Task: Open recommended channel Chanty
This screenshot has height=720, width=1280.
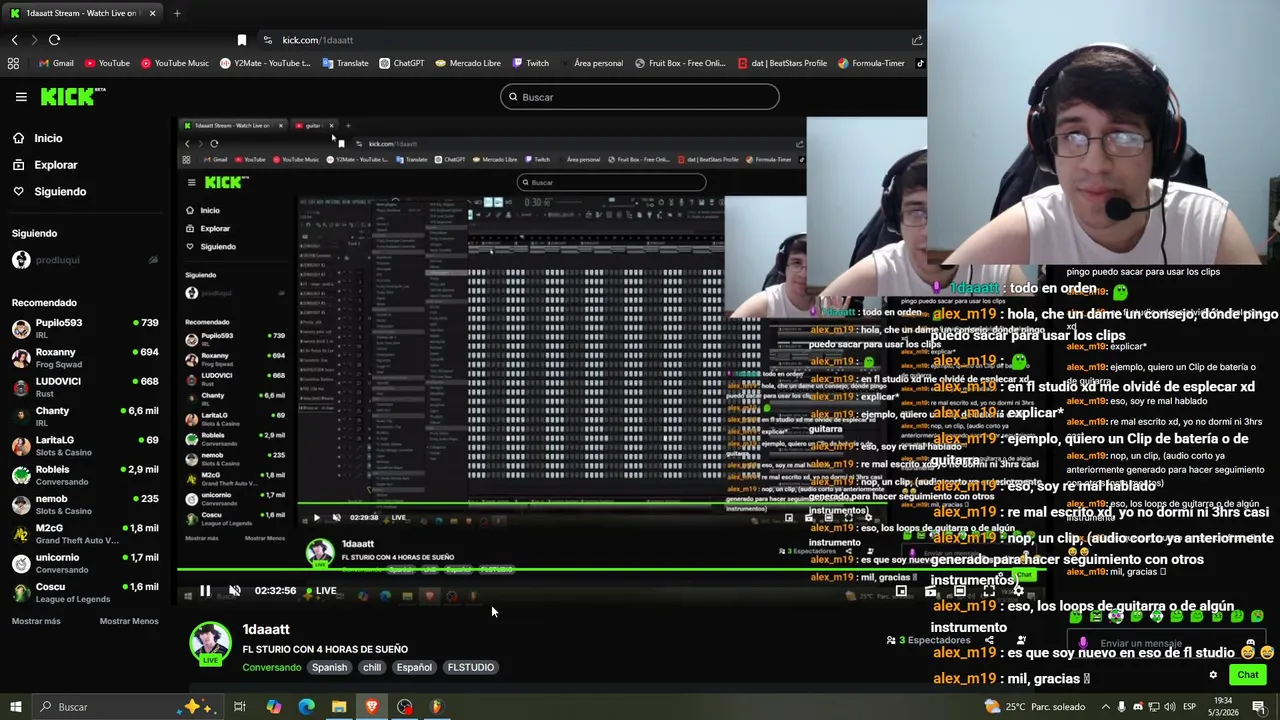Action: [85, 416]
